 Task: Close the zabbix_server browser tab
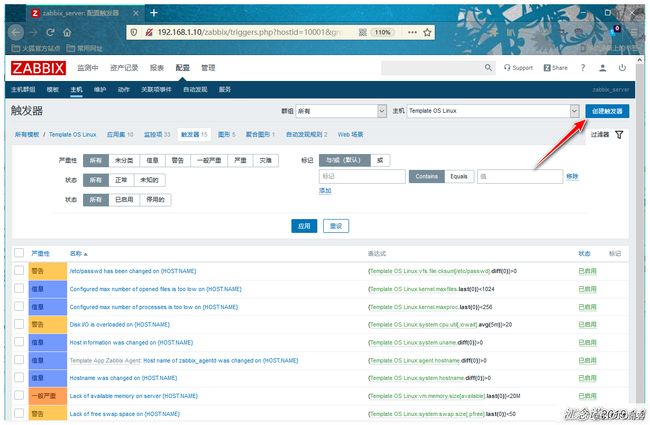coord(136,13)
